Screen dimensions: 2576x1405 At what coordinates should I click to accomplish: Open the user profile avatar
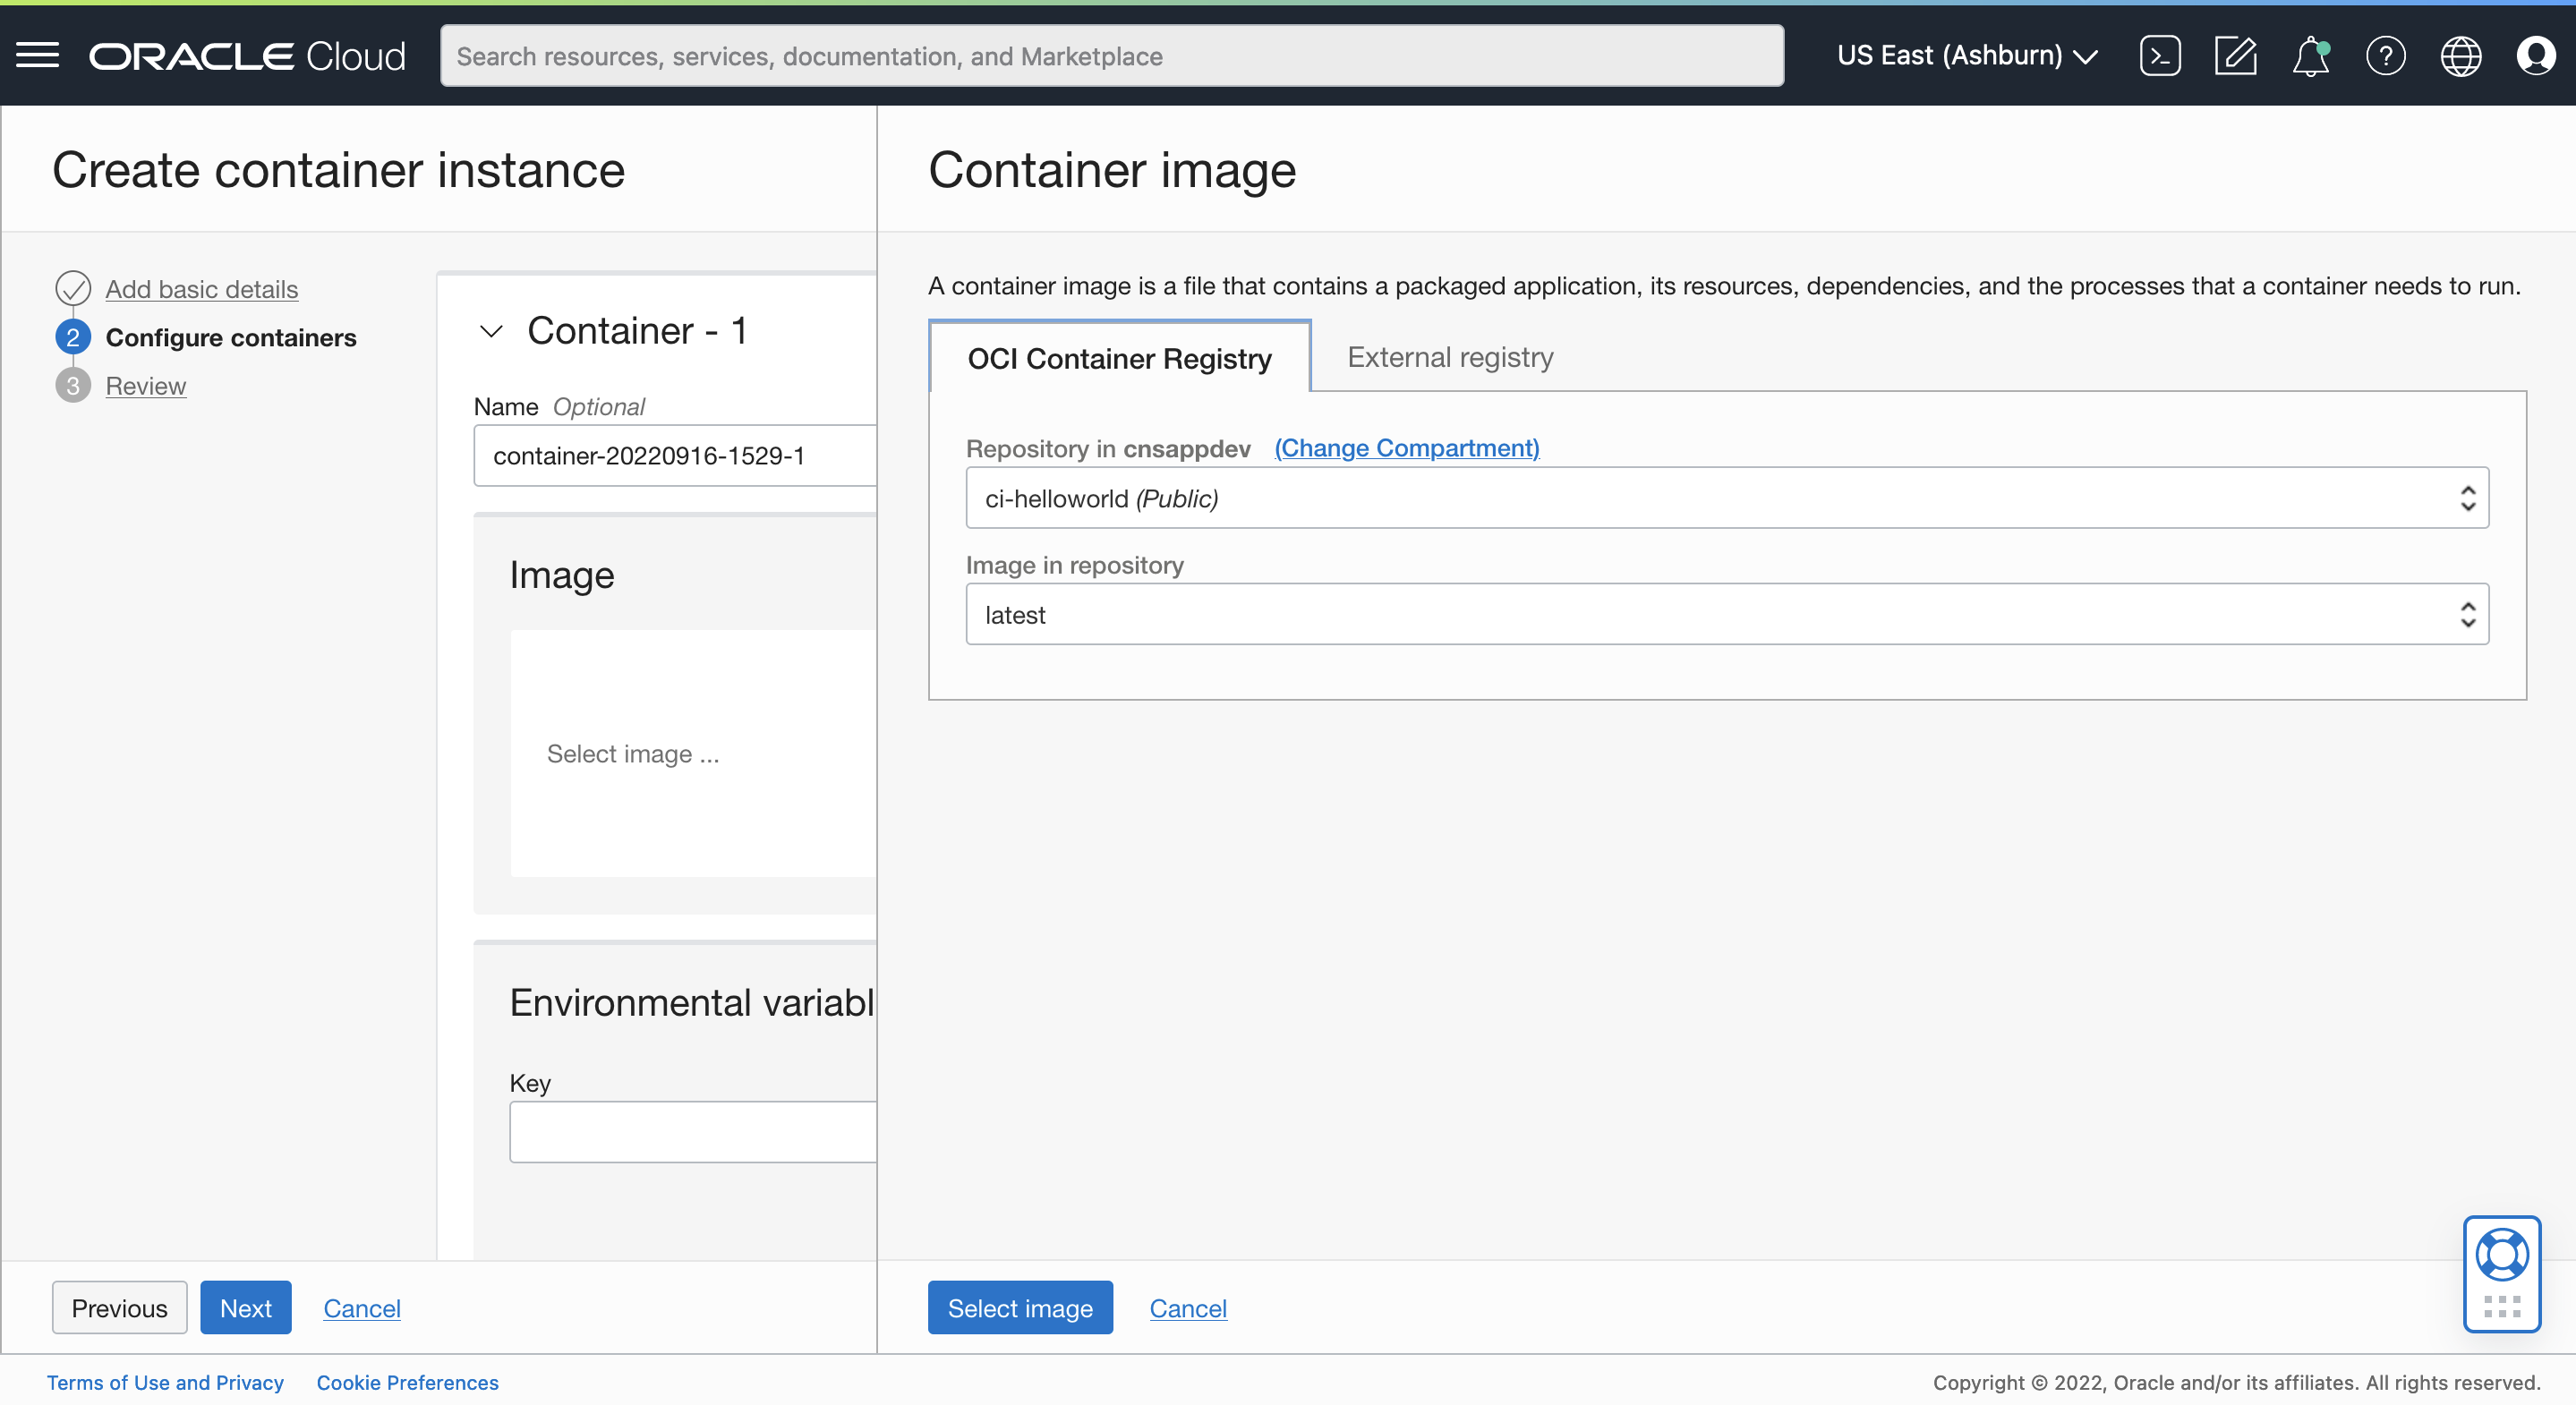click(x=2537, y=56)
